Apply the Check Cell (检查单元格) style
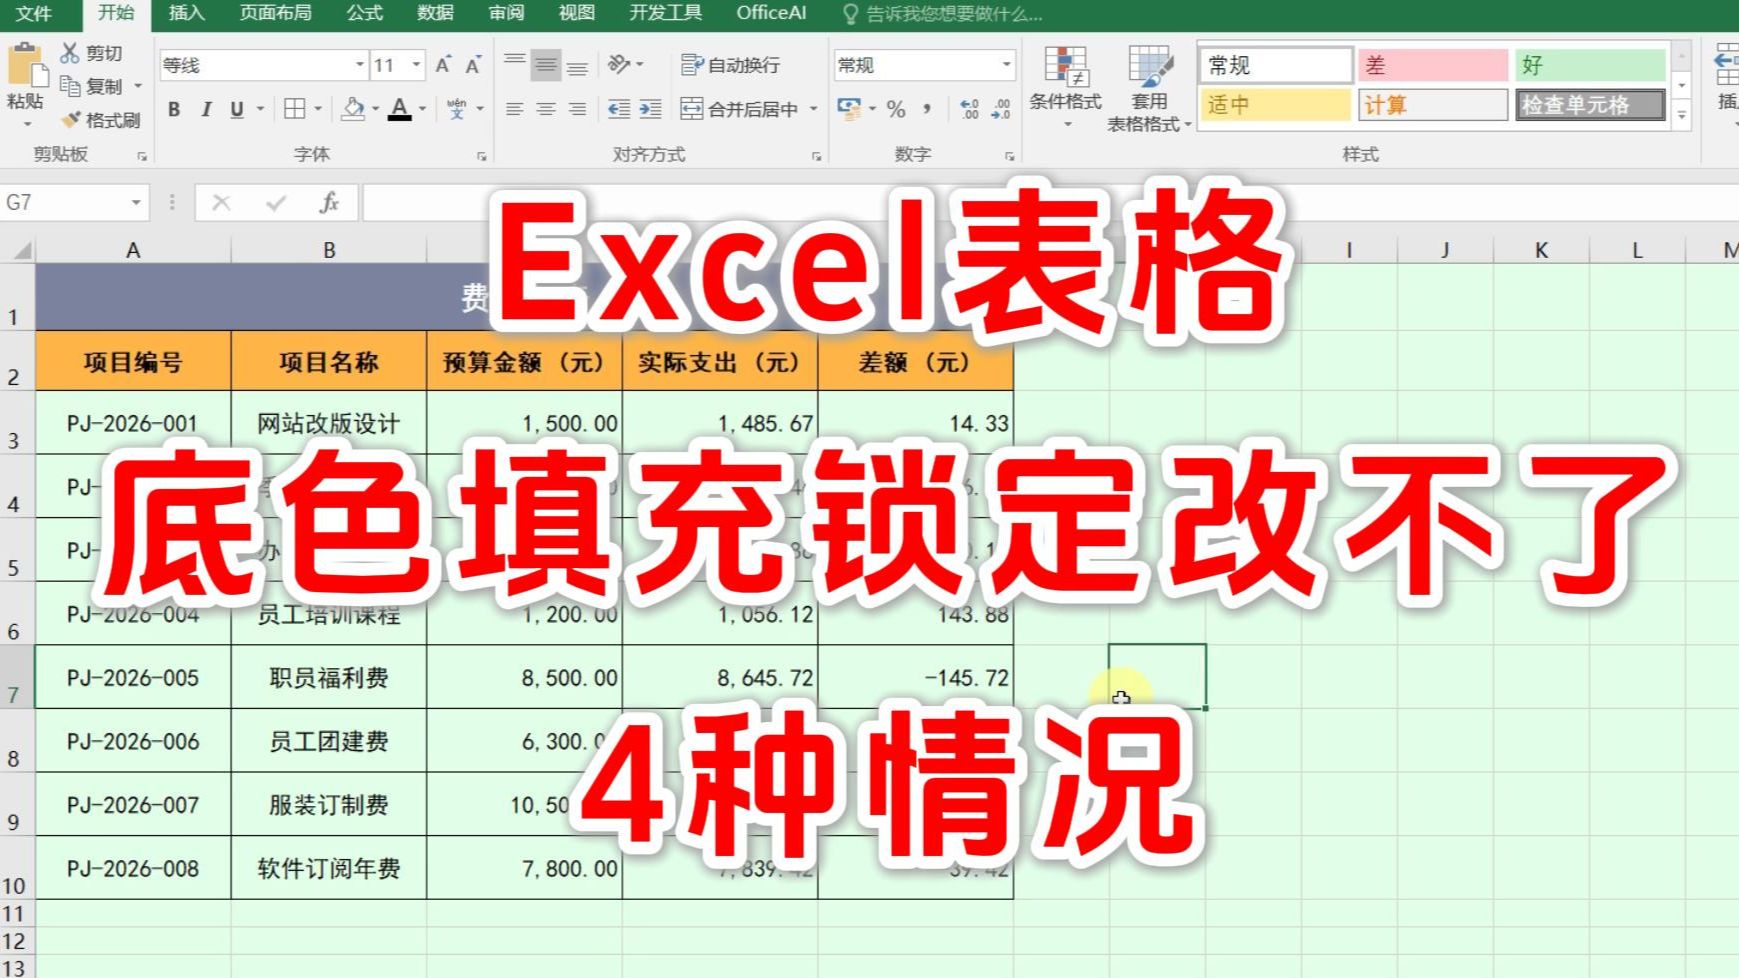Image resolution: width=1739 pixels, height=978 pixels. [1590, 105]
